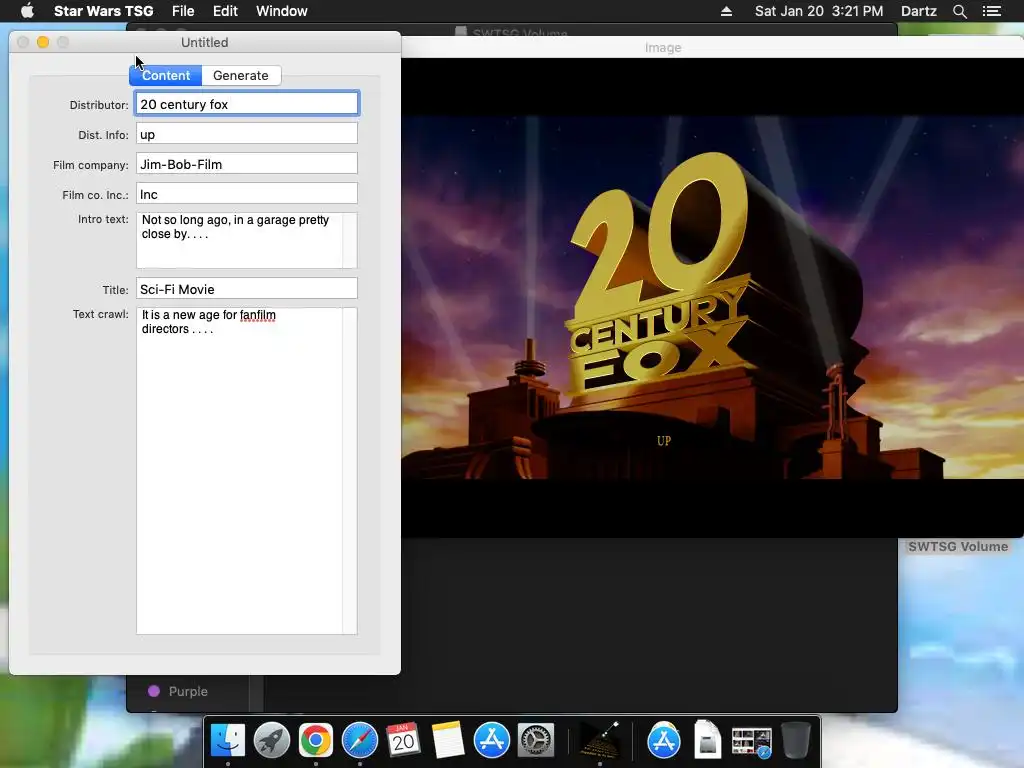Open the Trash in the dock

(x=795, y=741)
